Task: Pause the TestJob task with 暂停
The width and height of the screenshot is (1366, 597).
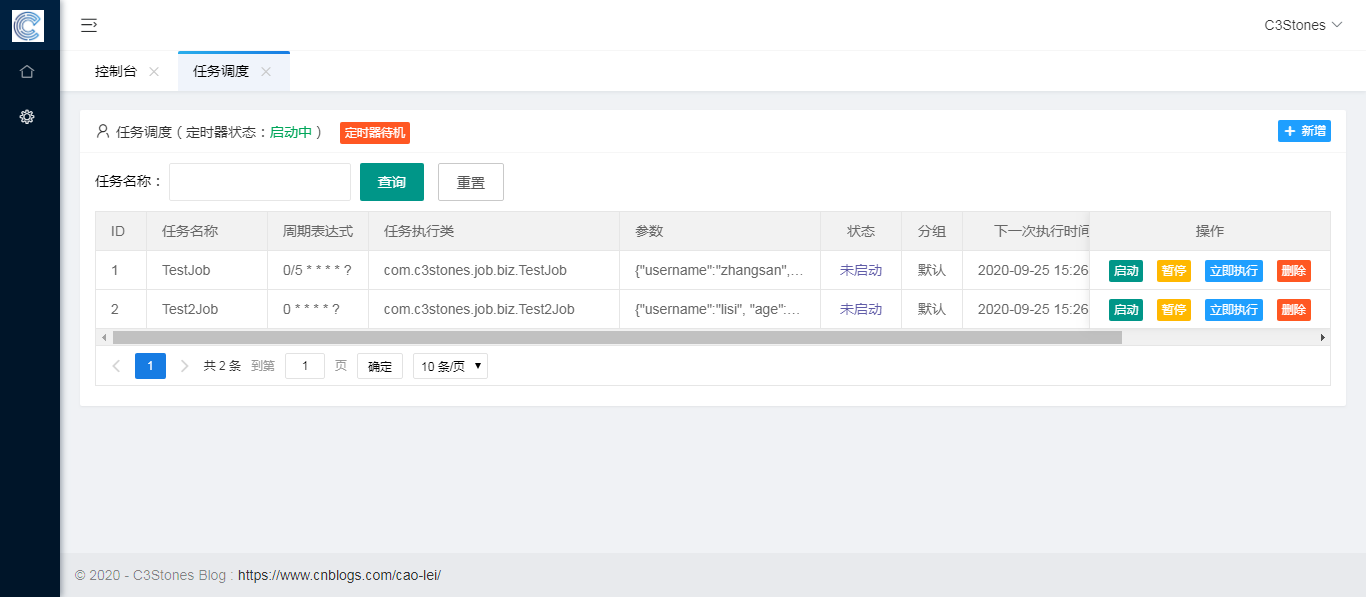Action: click(x=1174, y=271)
